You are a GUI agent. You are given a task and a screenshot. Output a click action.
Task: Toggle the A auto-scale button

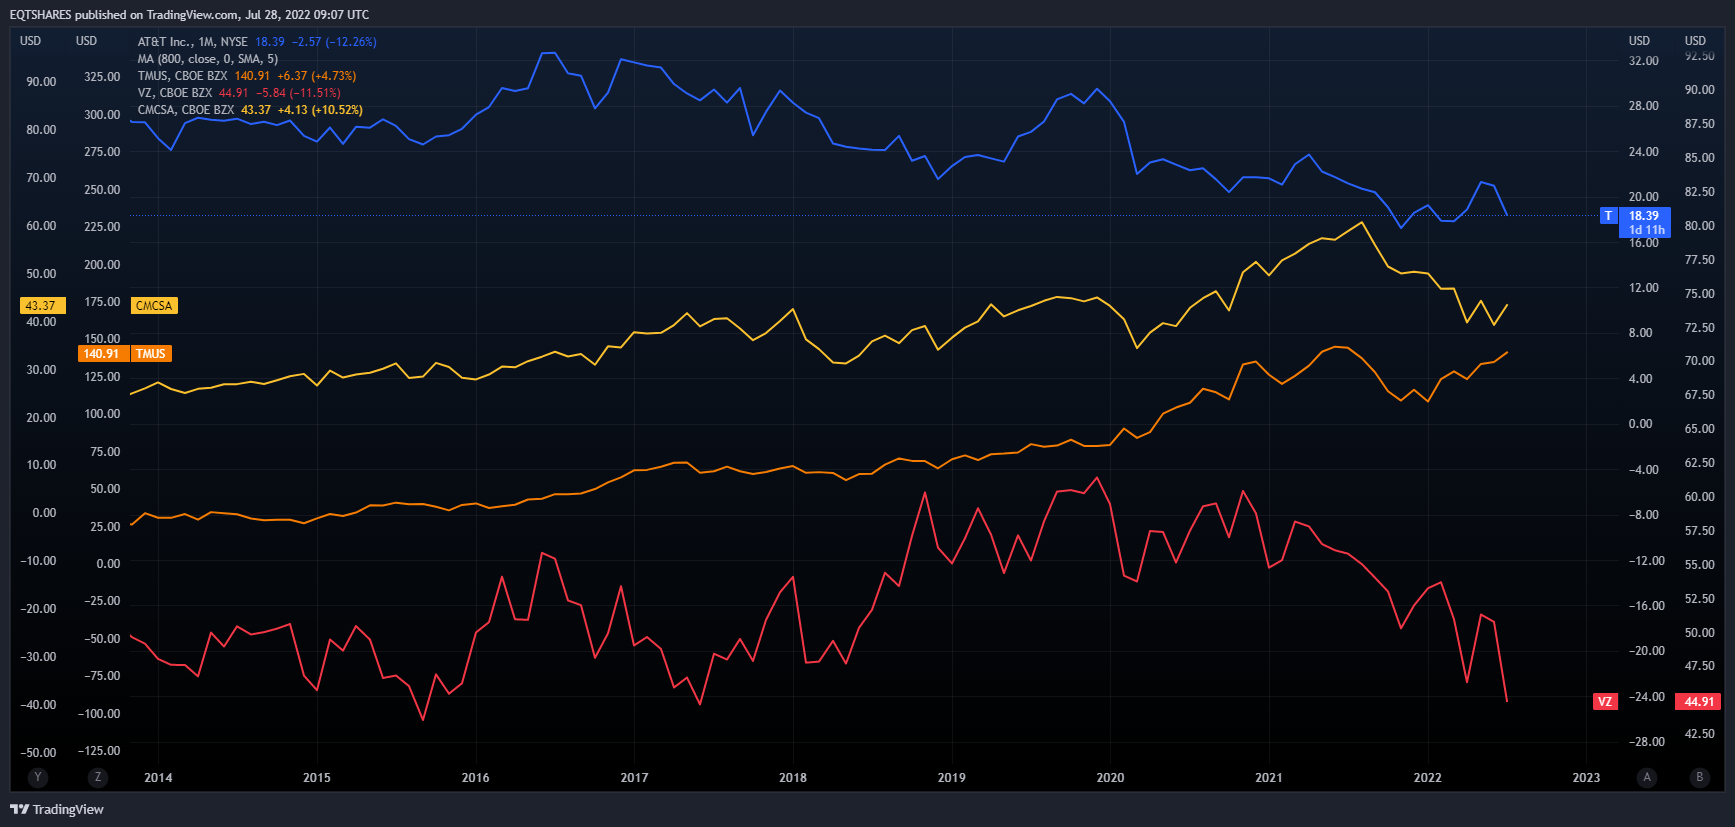pyautogui.click(x=1646, y=777)
